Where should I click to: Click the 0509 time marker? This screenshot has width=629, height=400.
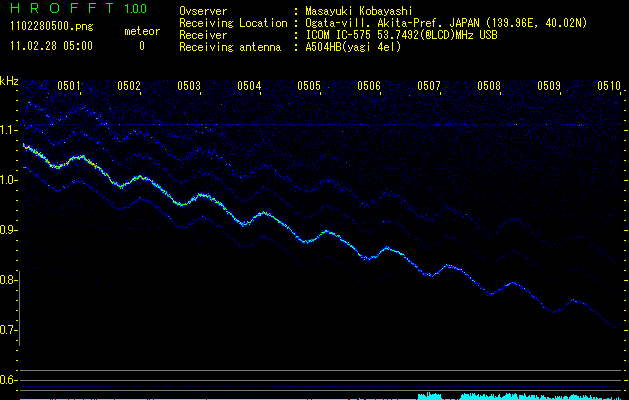coord(549,85)
